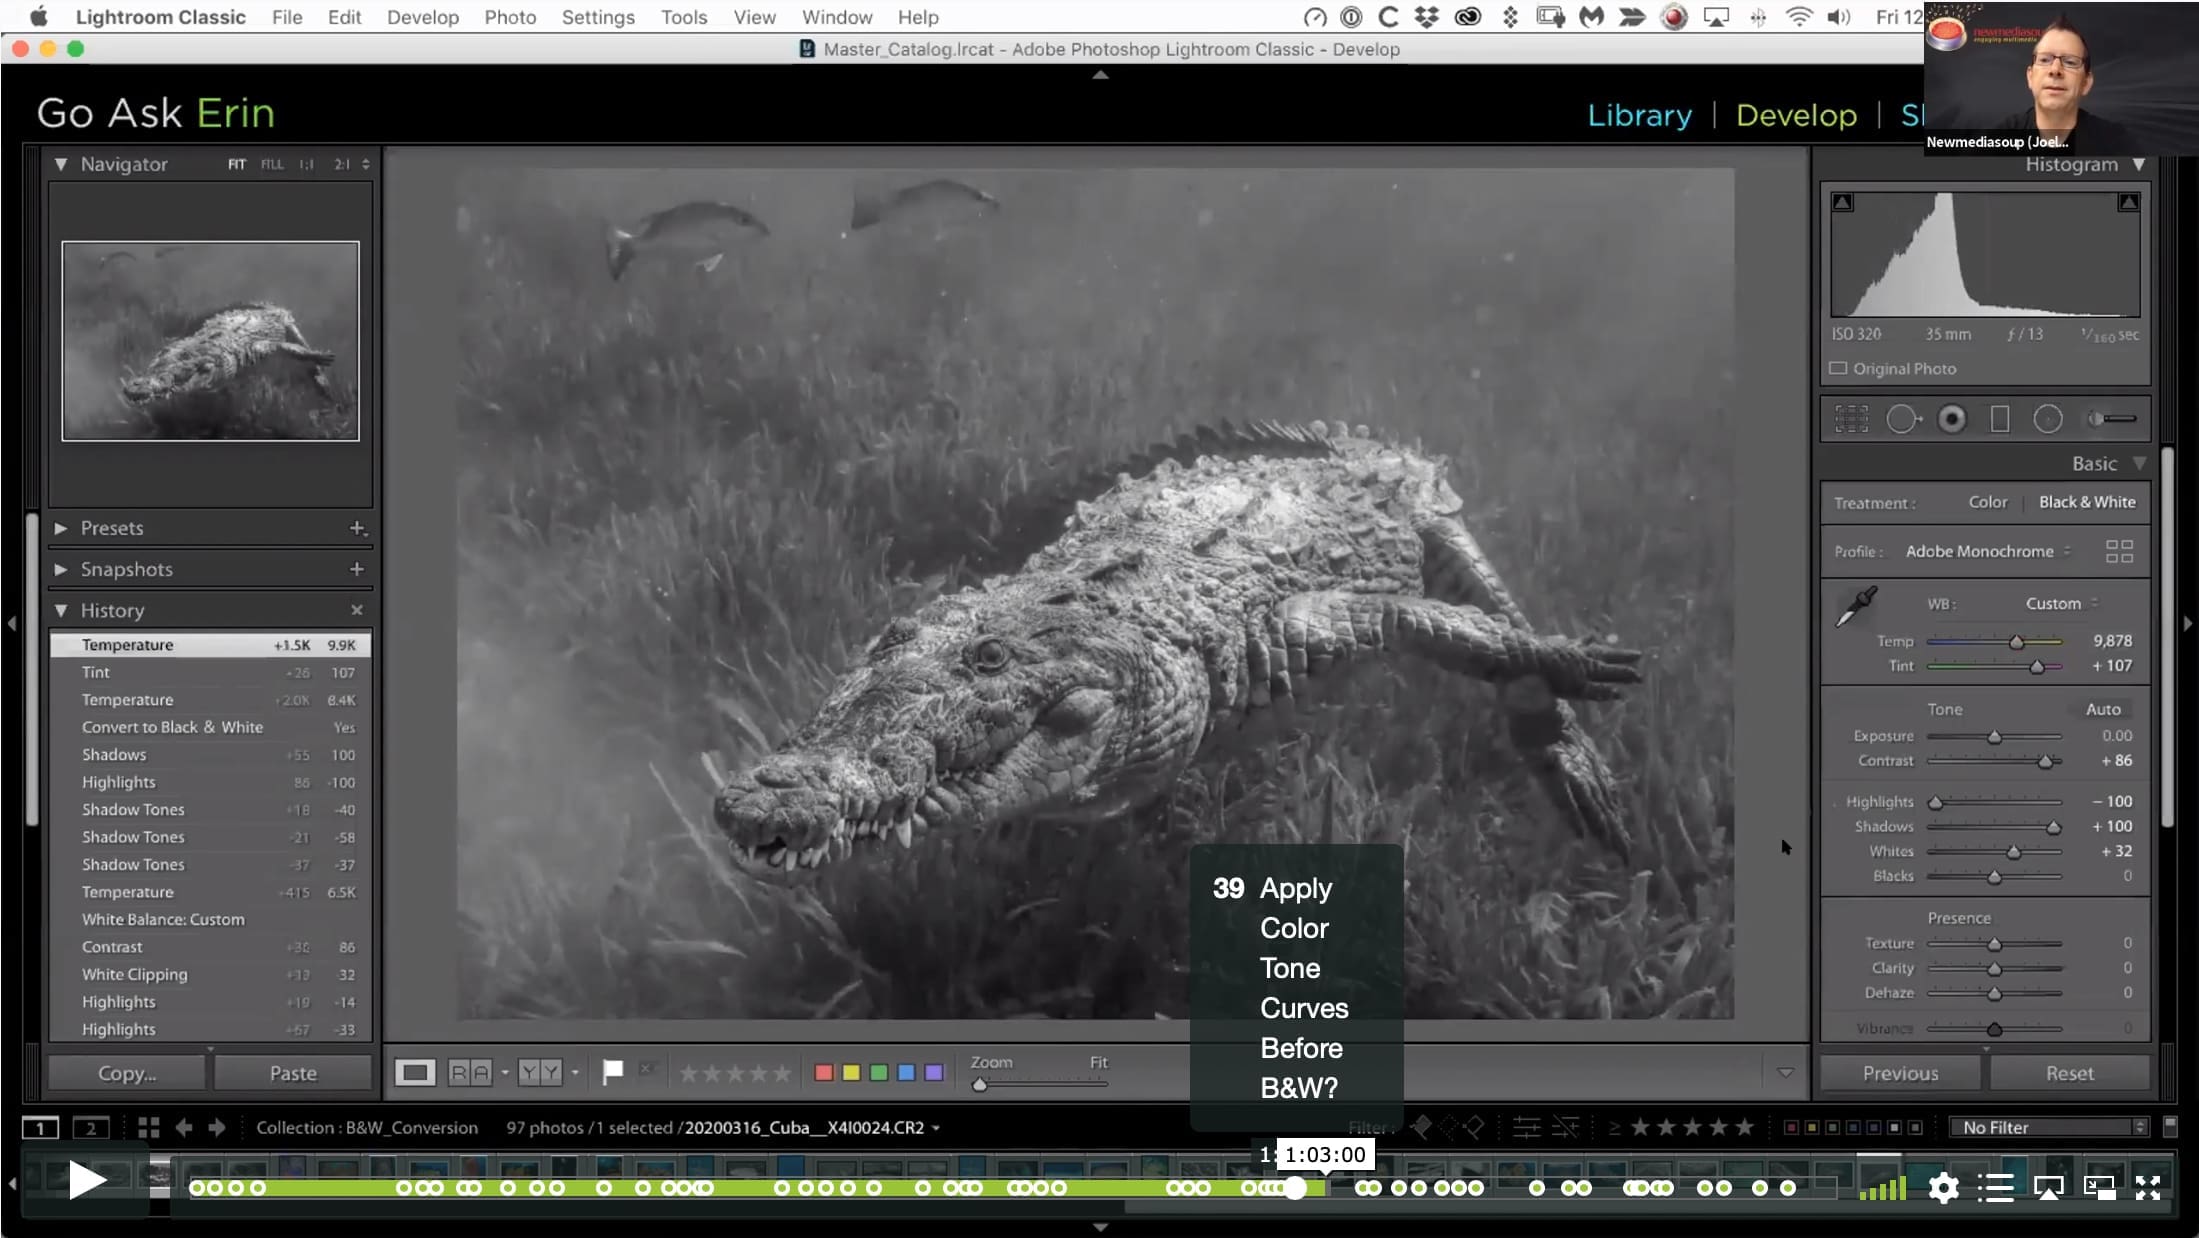Select 'Convert to Black & White' history step
2199x1238 pixels.
coord(210,727)
